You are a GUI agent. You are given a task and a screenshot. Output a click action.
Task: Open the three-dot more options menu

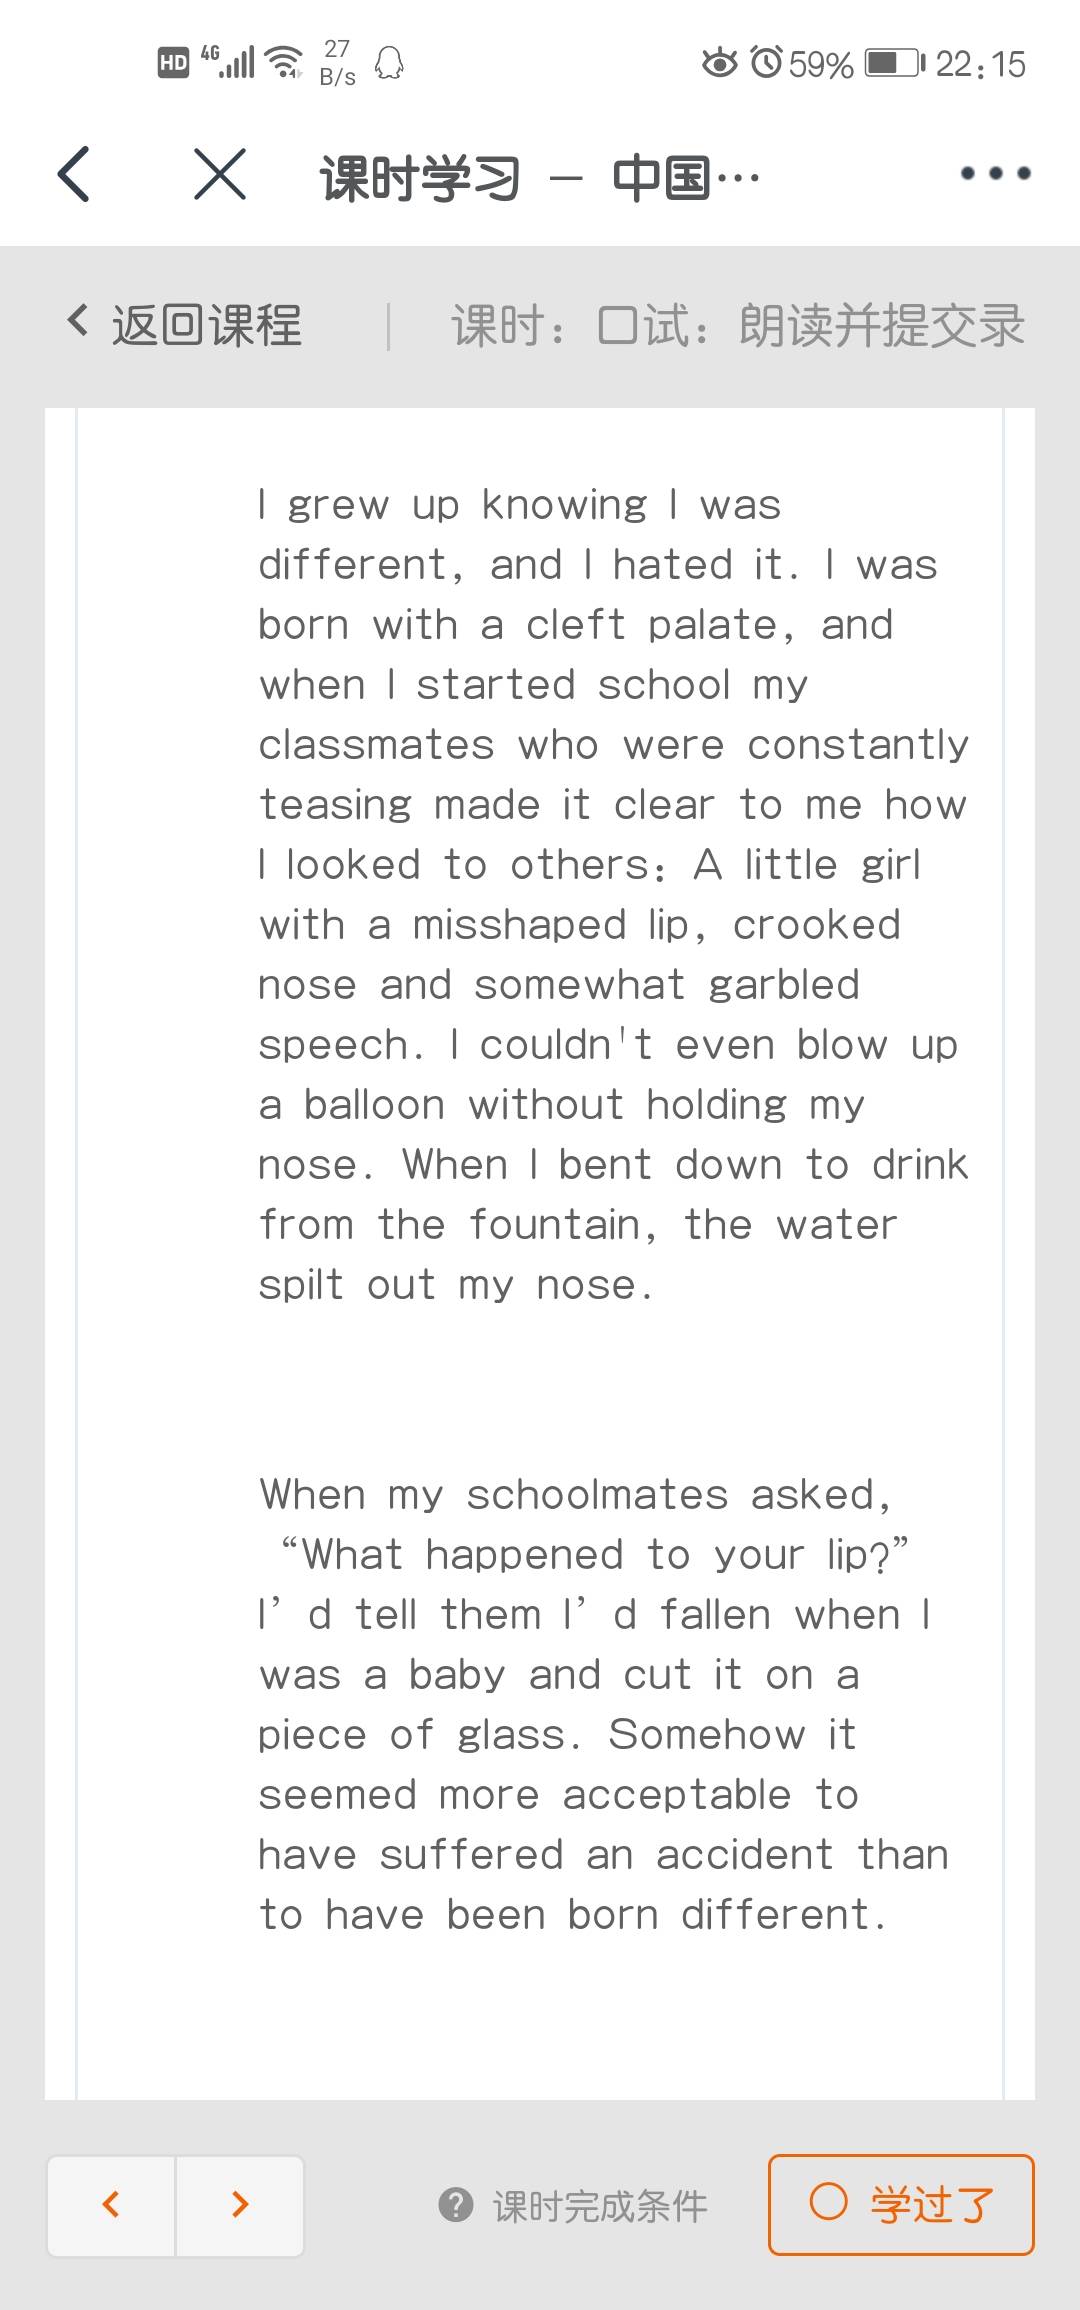coord(995,174)
